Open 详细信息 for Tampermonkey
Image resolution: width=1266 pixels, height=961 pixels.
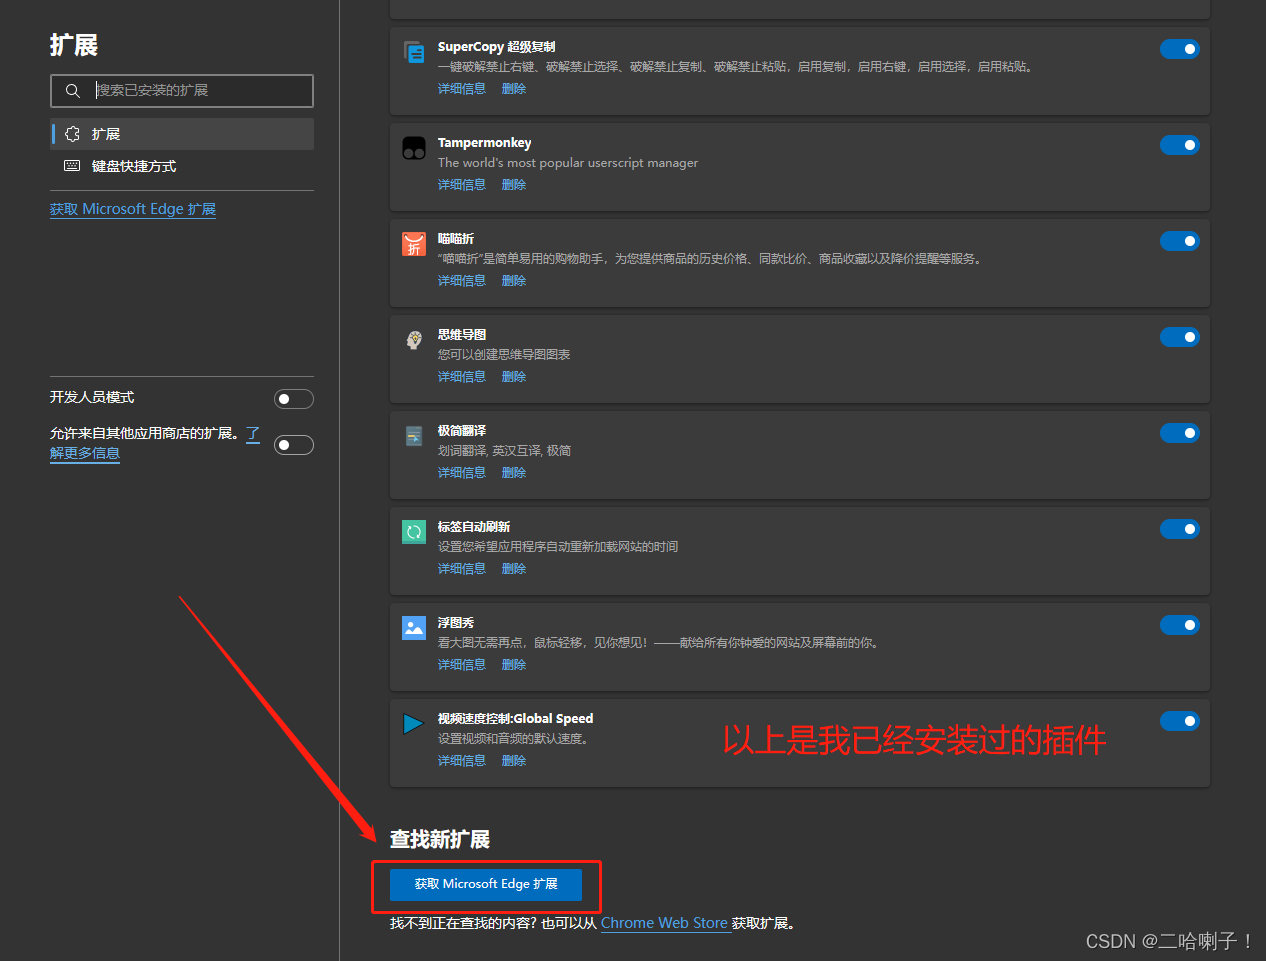[462, 185]
